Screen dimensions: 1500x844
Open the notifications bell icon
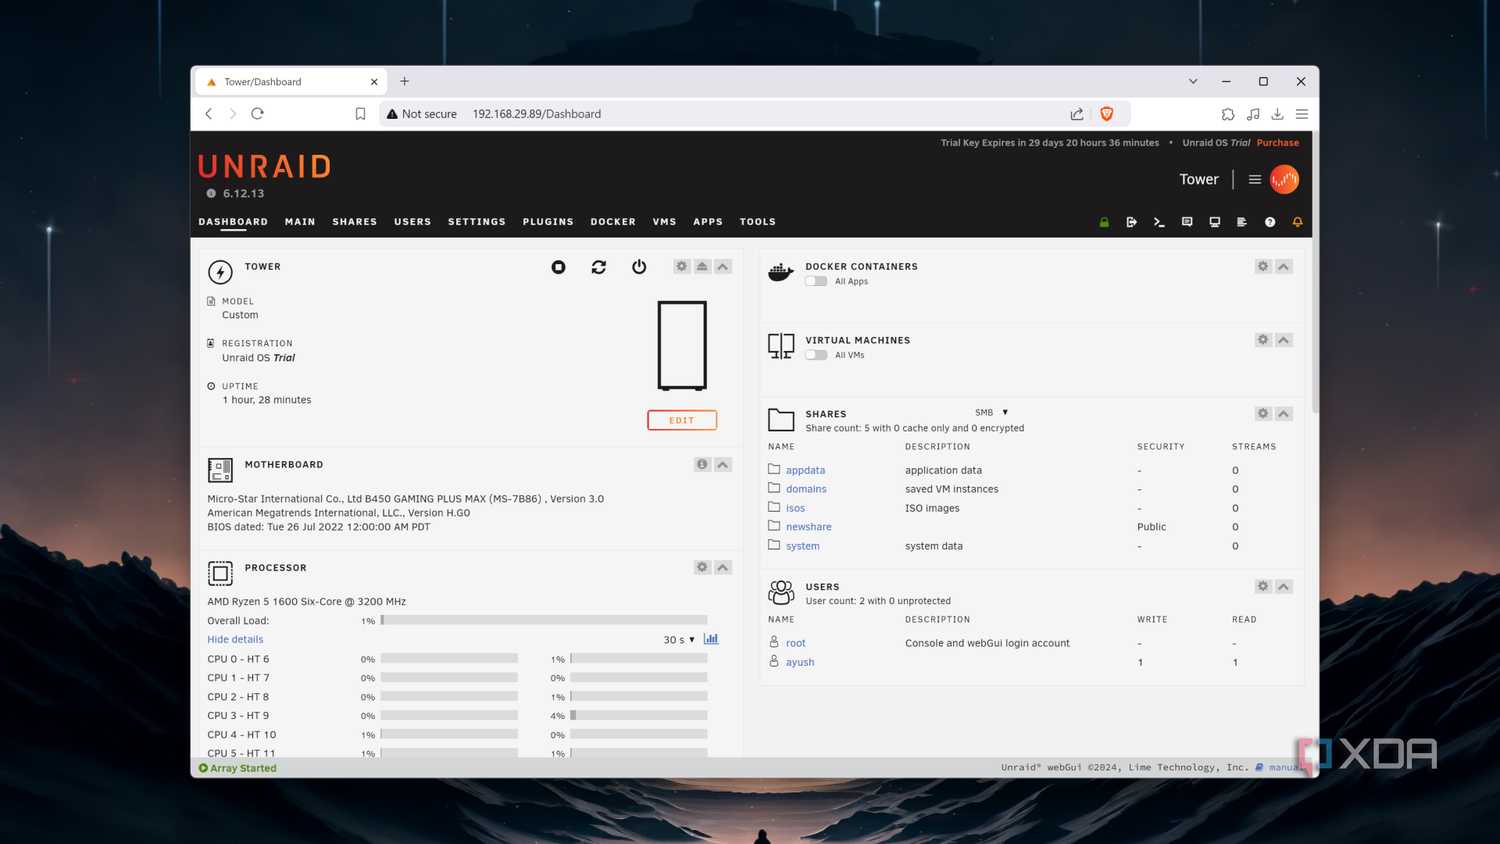click(1297, 222)
